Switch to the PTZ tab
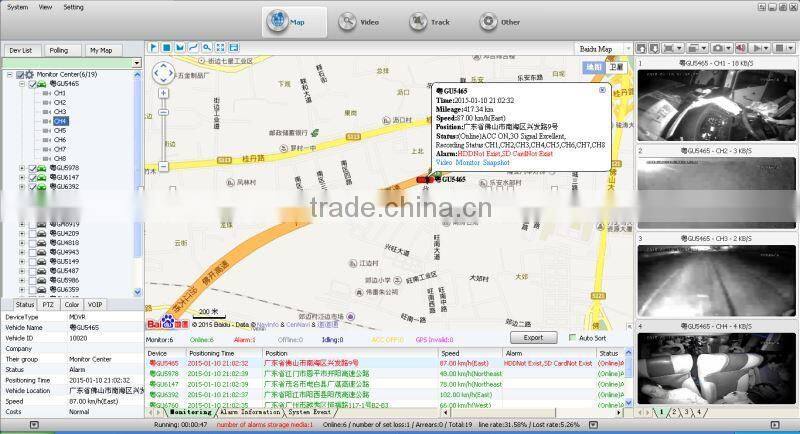800x434 pixels. (x=48, y=304)
